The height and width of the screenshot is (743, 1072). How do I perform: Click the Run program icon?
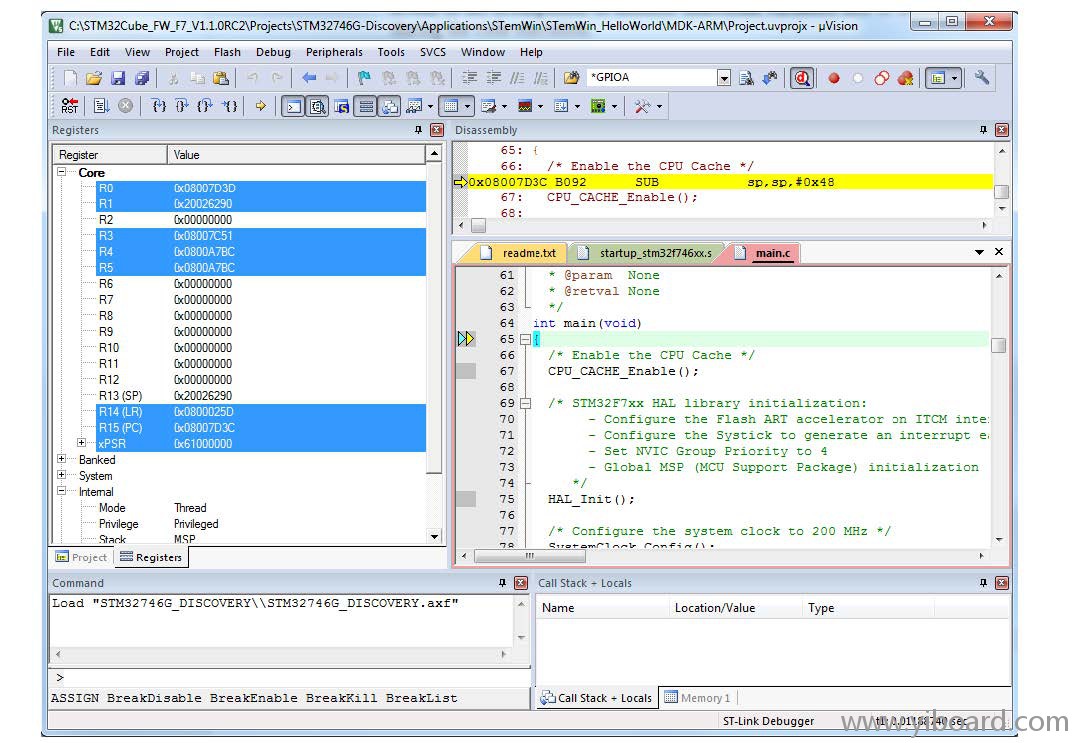tap(100, 106)
